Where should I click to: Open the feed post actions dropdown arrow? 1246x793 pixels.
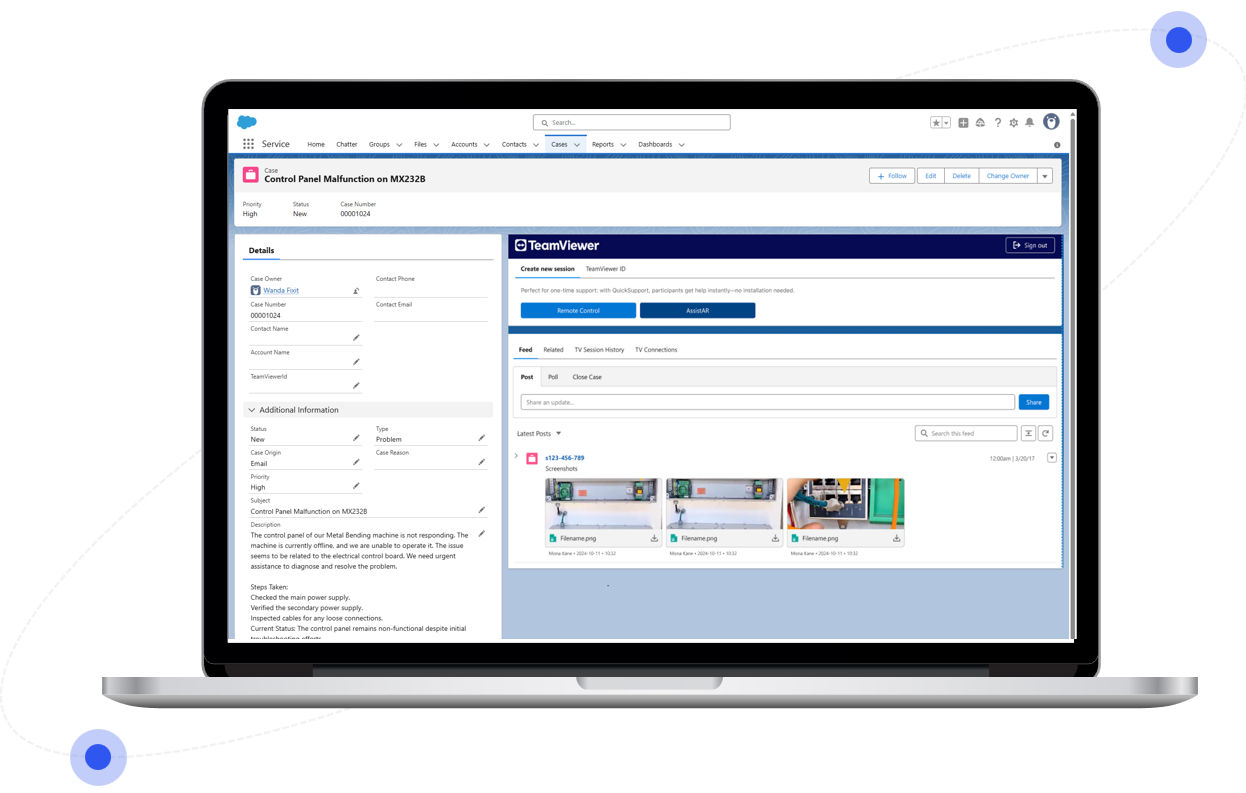1051,458
